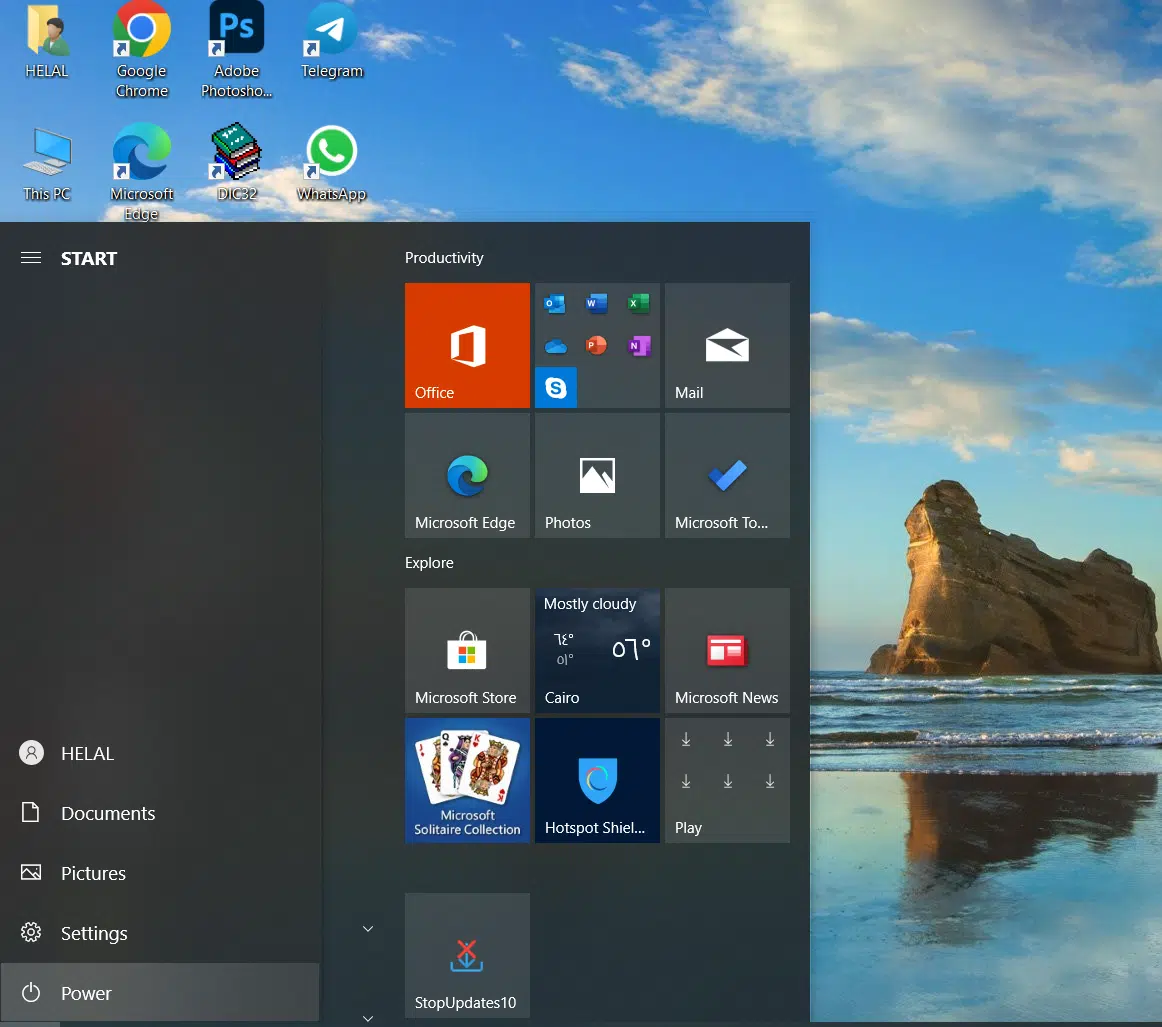Open Google Chrome desktop shortcut
This screenshot has height=1027, width=1162.
[142, 50]
